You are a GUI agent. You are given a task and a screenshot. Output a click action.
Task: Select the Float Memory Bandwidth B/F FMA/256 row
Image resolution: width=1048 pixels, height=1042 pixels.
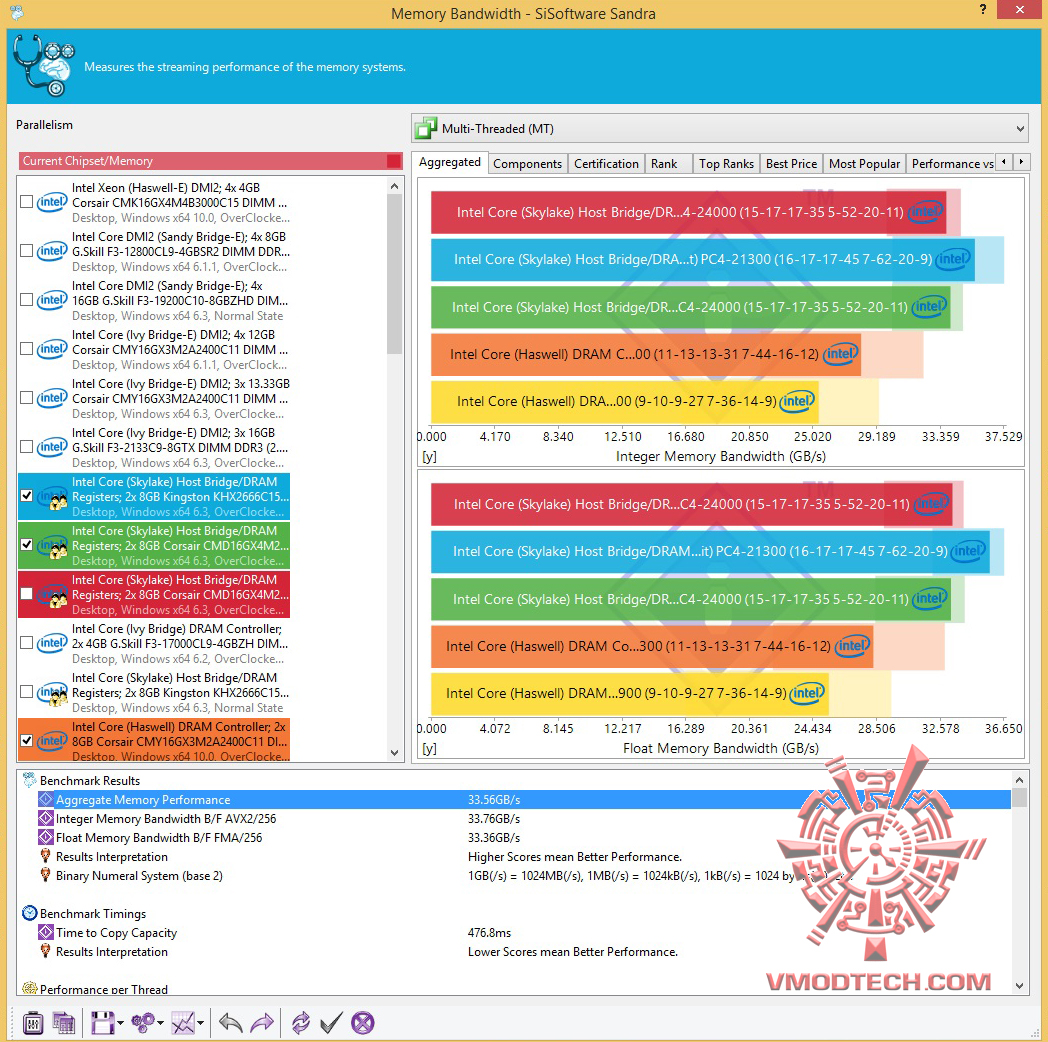[524, 837]
